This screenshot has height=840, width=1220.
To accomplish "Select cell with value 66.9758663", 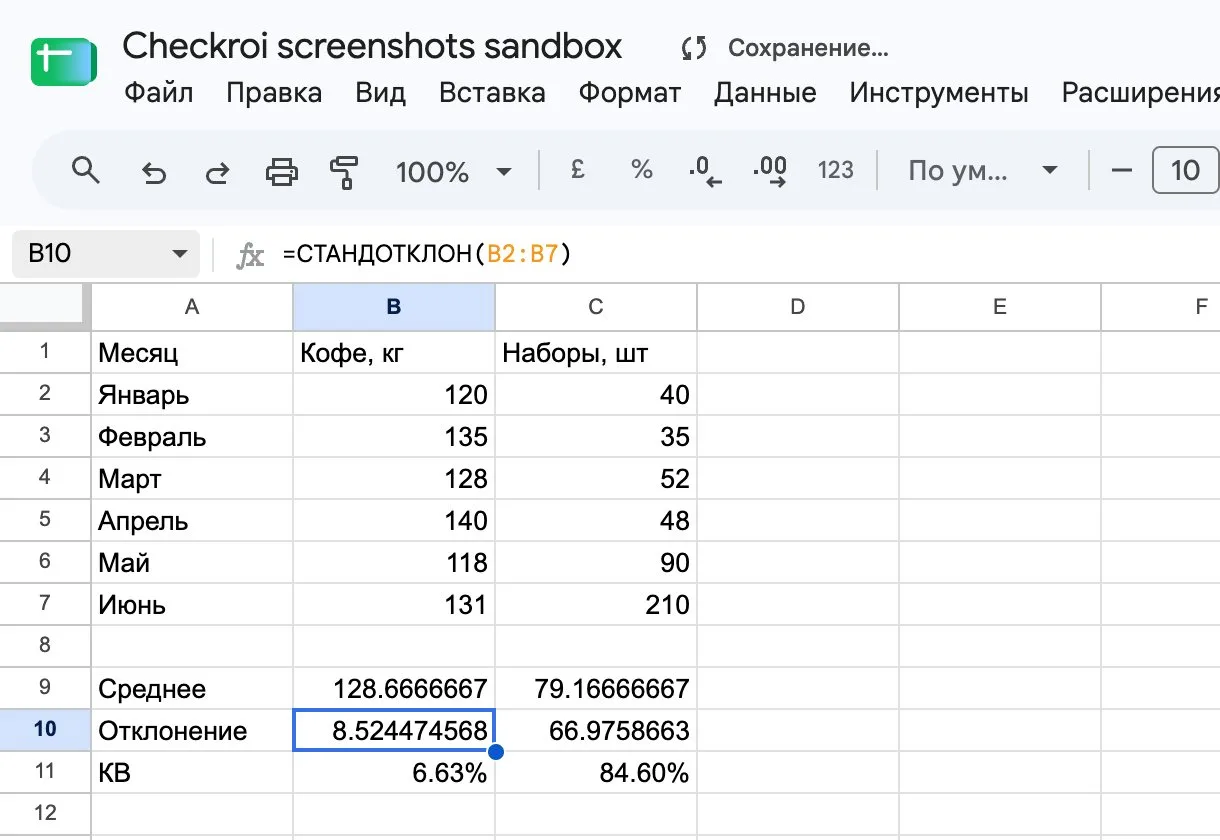I will click(x=596, y=730).
